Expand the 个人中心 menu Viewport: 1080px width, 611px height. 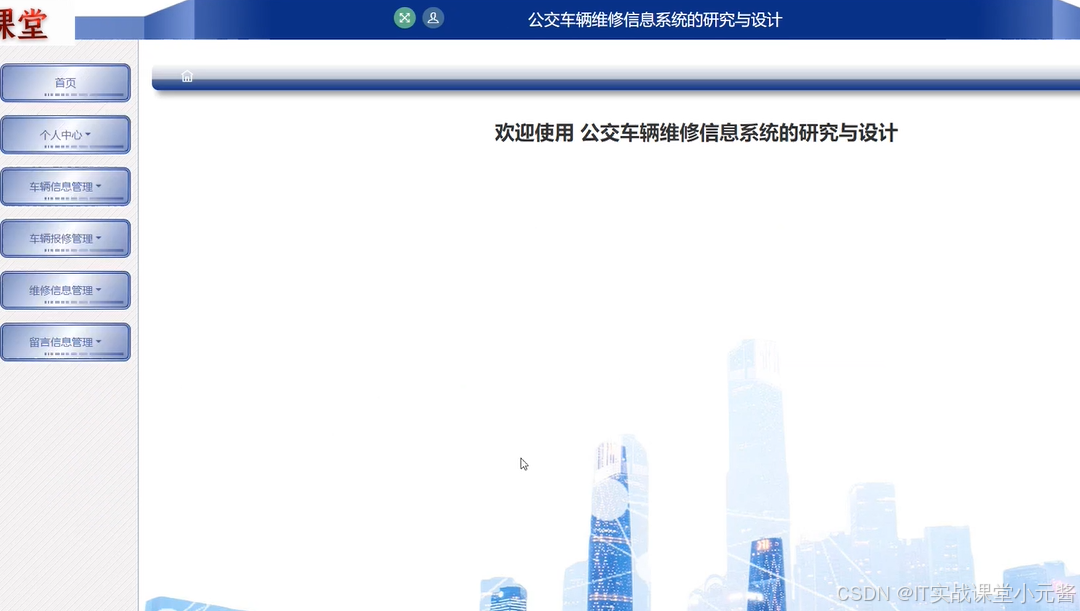pyautogui.click(x=65, y=135)
